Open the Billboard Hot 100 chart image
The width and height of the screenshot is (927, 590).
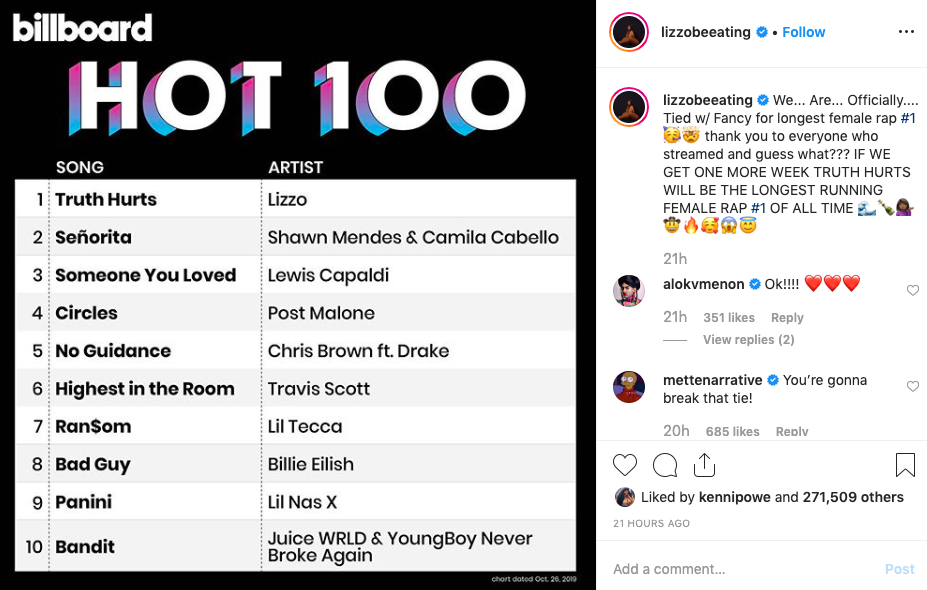click(x=298, y=295)
